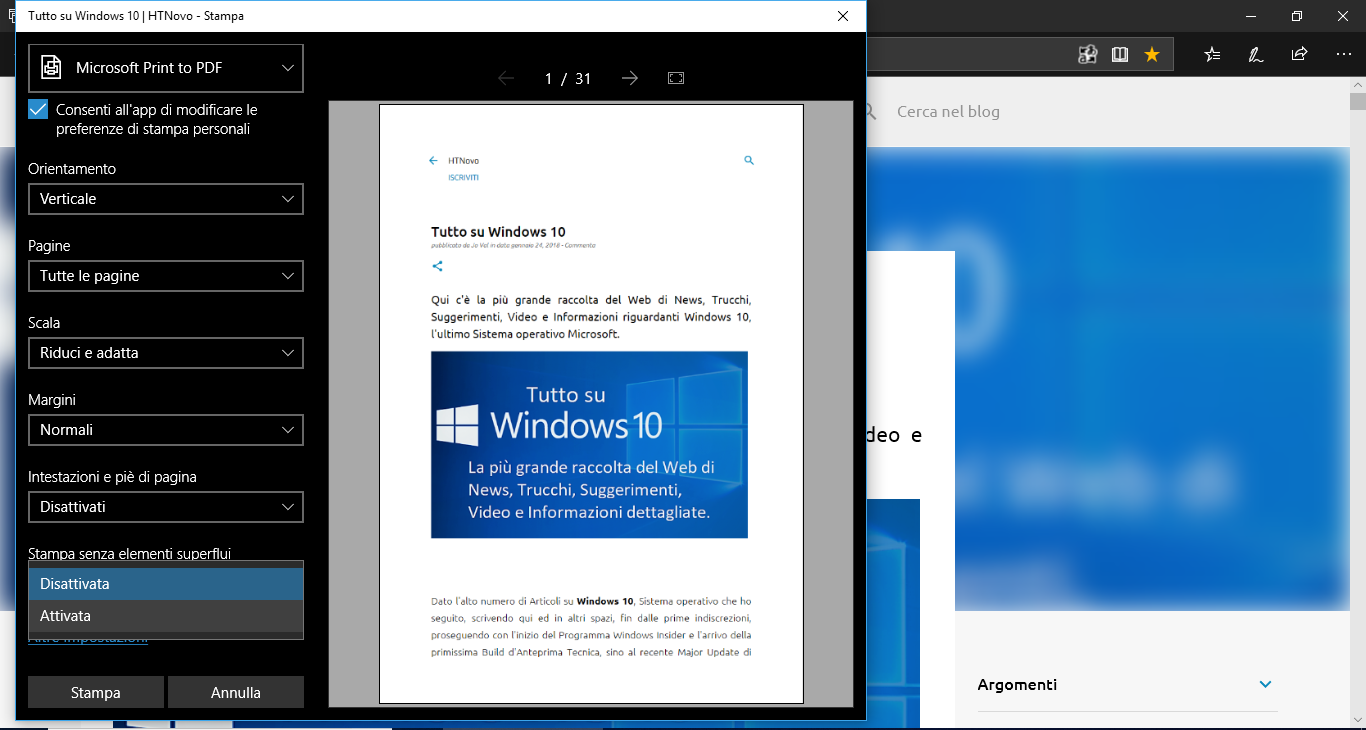Uncheck the app print preferences checkbox
This screenshot has width=1366, height=730.
[x=38, y=110]
